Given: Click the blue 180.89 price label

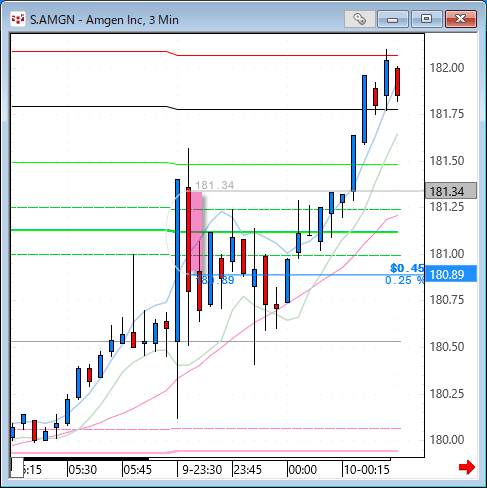Looking at the screenshot, I should pyautogui.click(x=451, y=274).
